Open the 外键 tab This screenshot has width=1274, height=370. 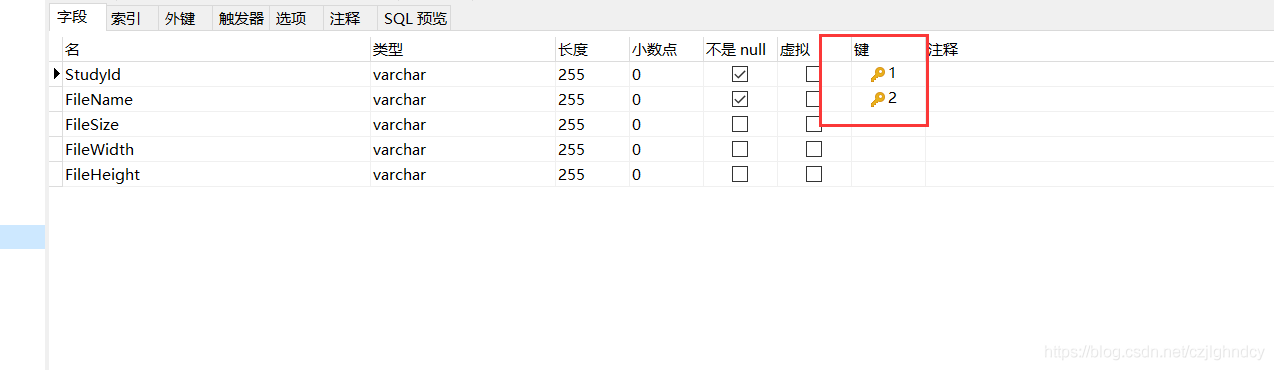[180, 18]
